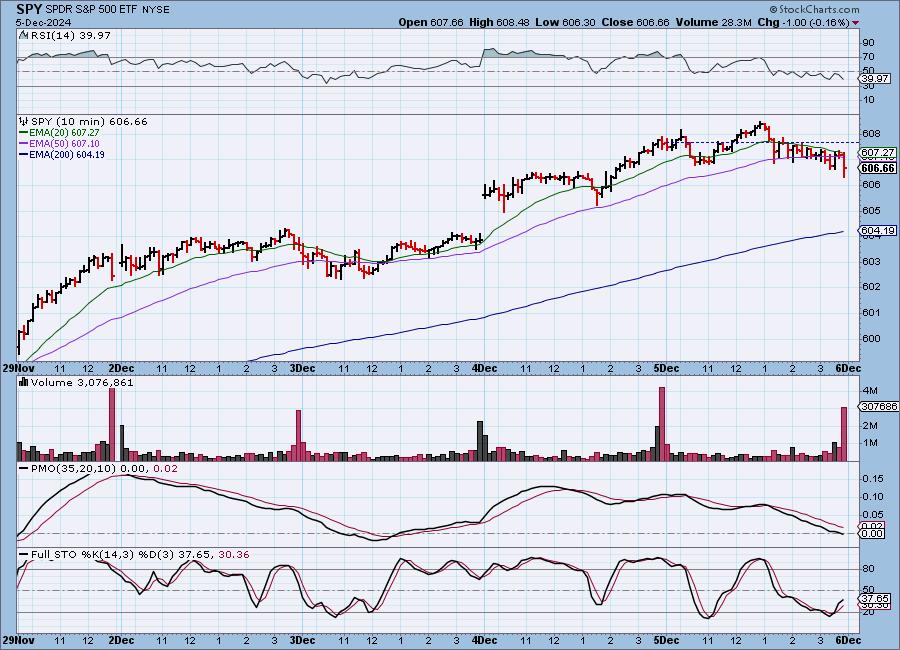Click the green EMA(20) legend line

click(x=24, y=133)
